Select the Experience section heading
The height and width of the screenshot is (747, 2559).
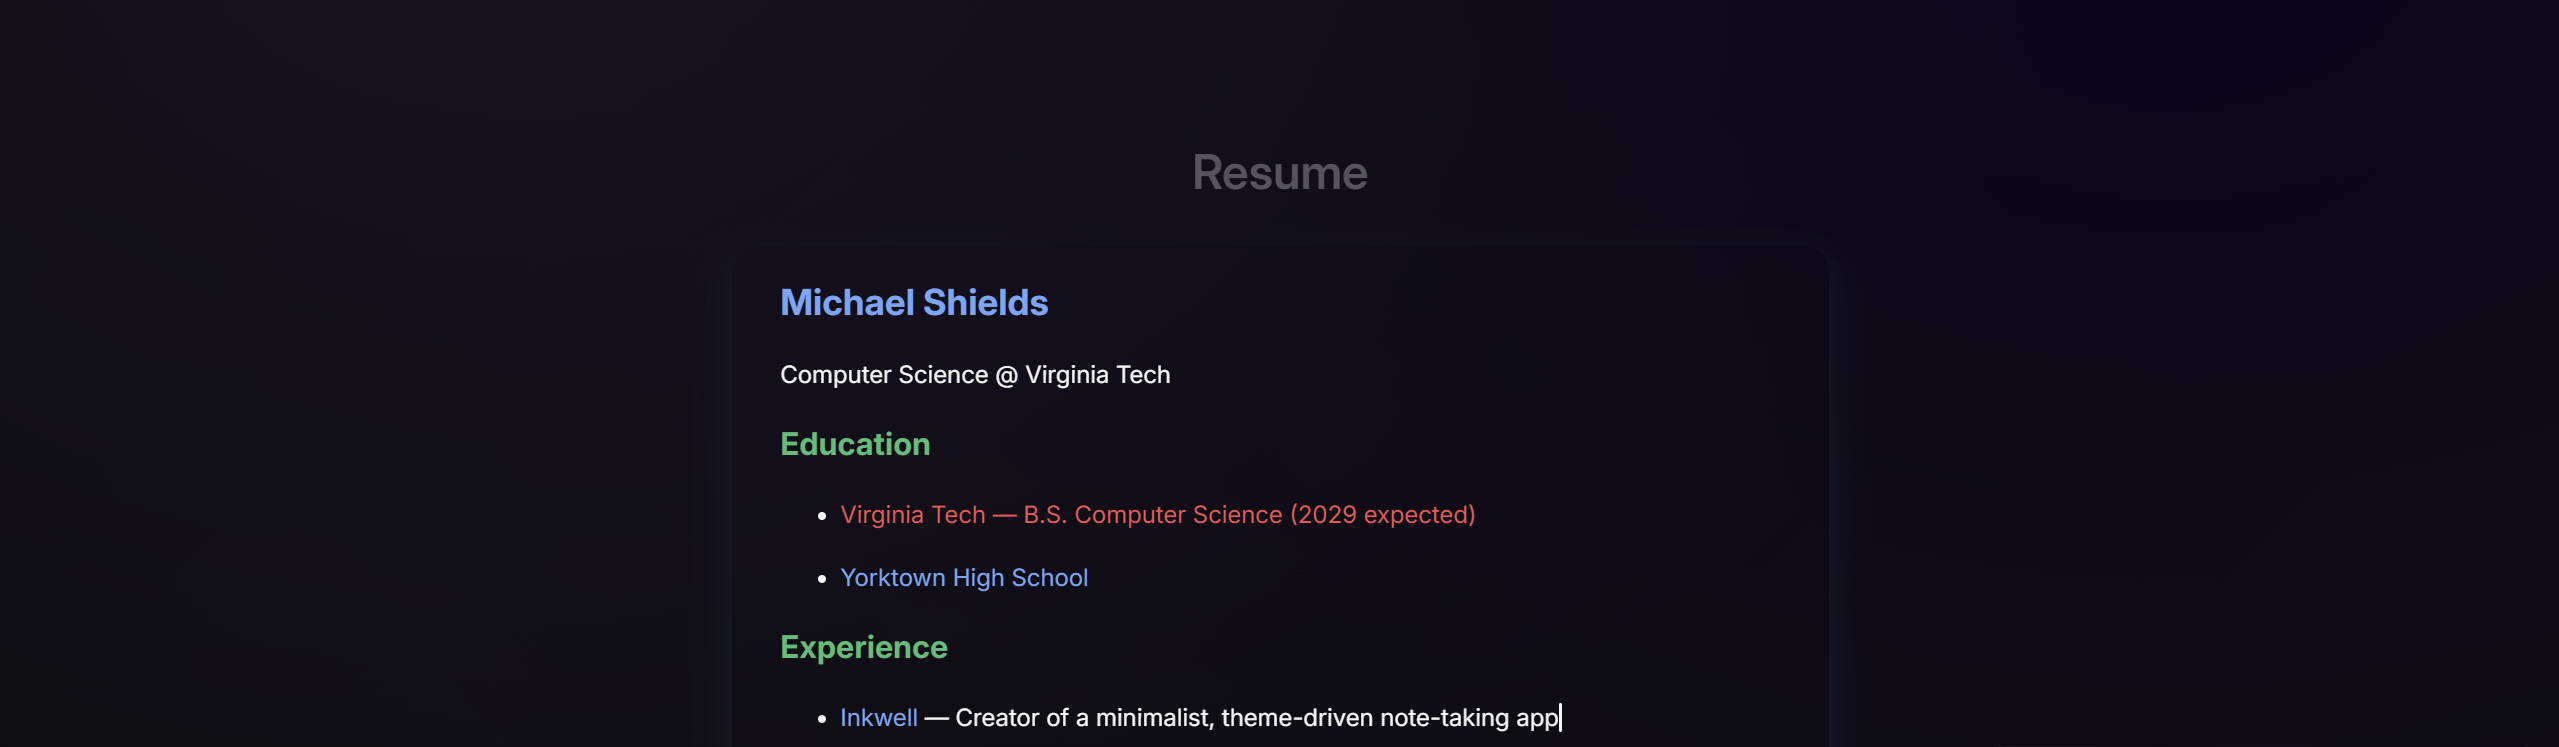(x=863, y=647)
